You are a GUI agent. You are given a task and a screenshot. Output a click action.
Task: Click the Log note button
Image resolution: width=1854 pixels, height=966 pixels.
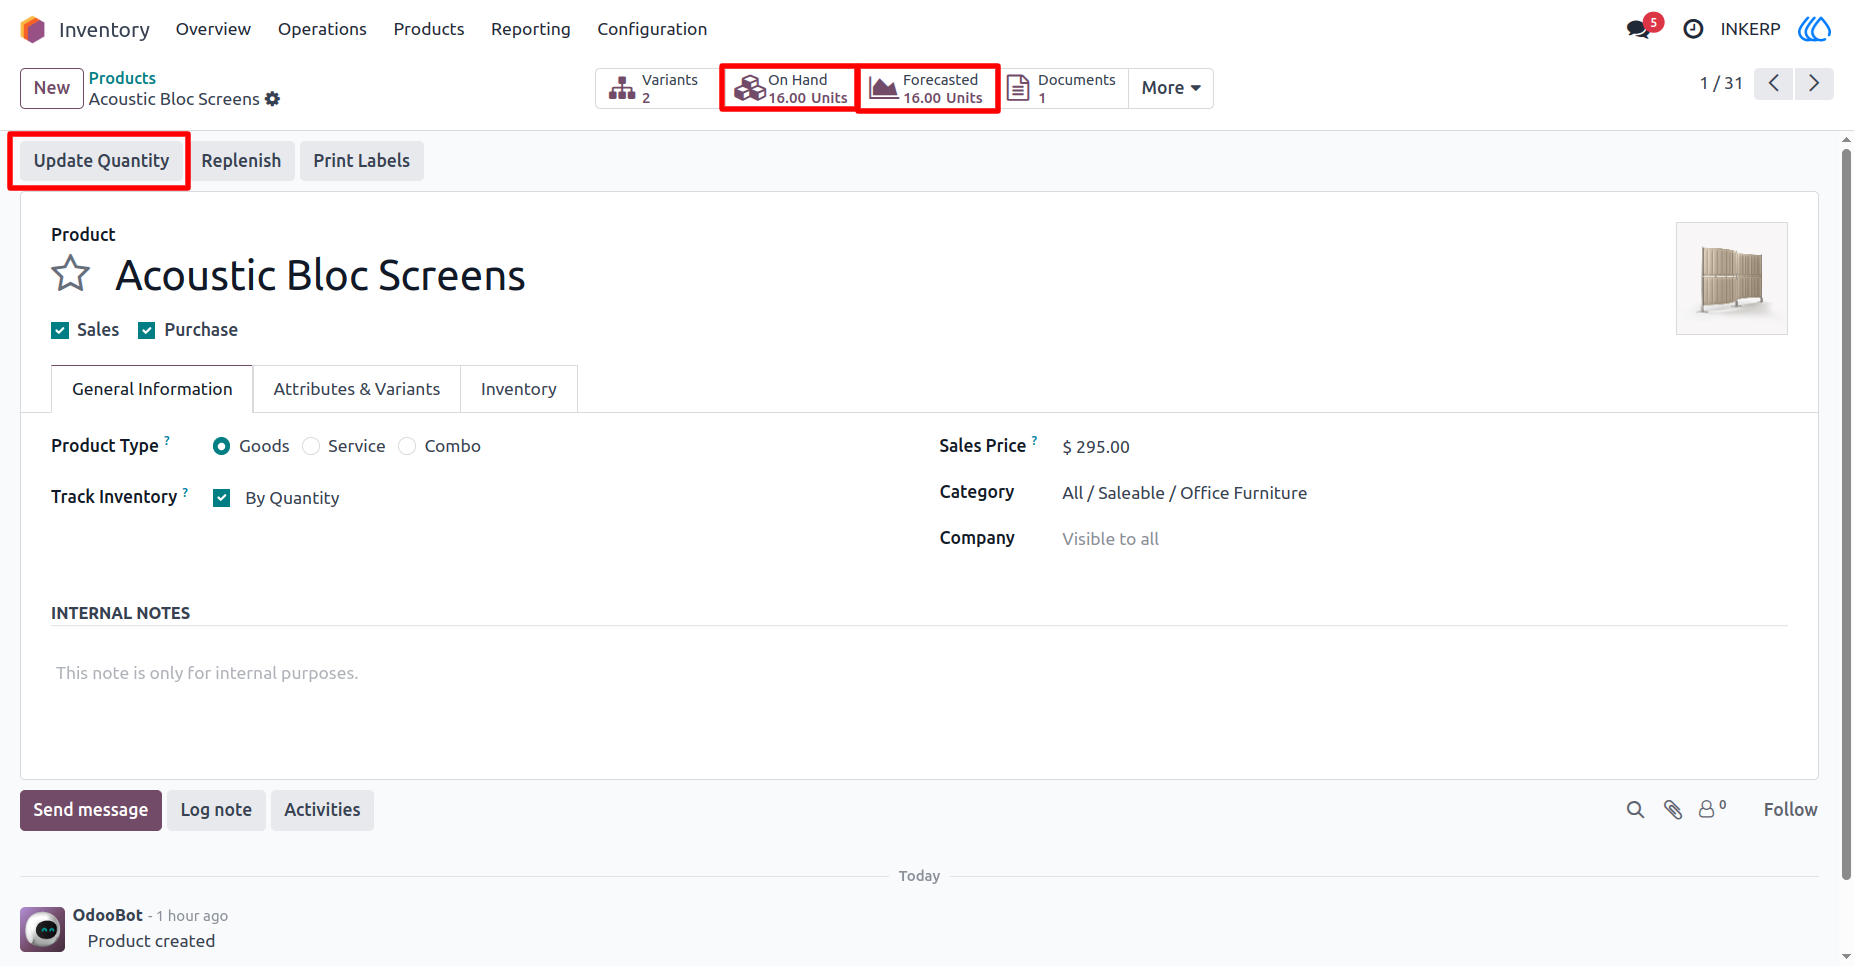[x=216, y=810]
